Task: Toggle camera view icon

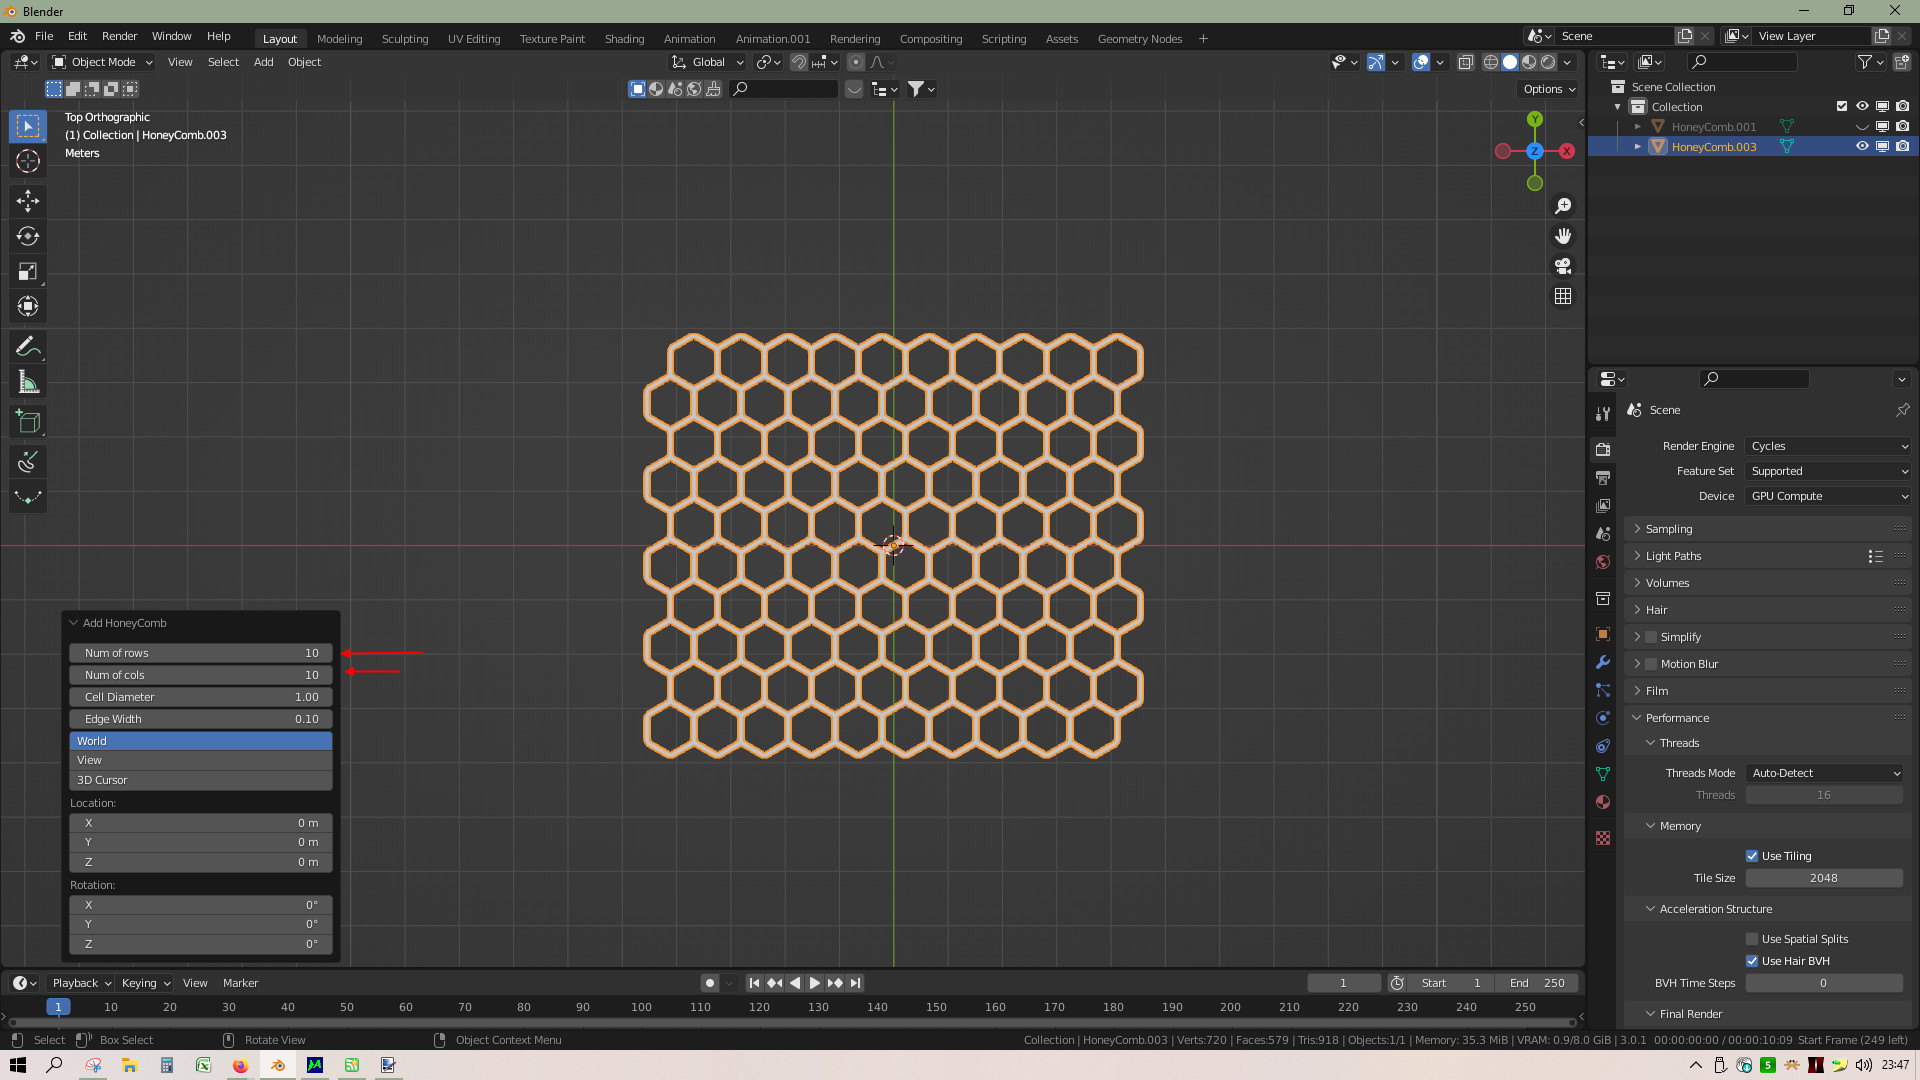Action: coord(1563,266)
